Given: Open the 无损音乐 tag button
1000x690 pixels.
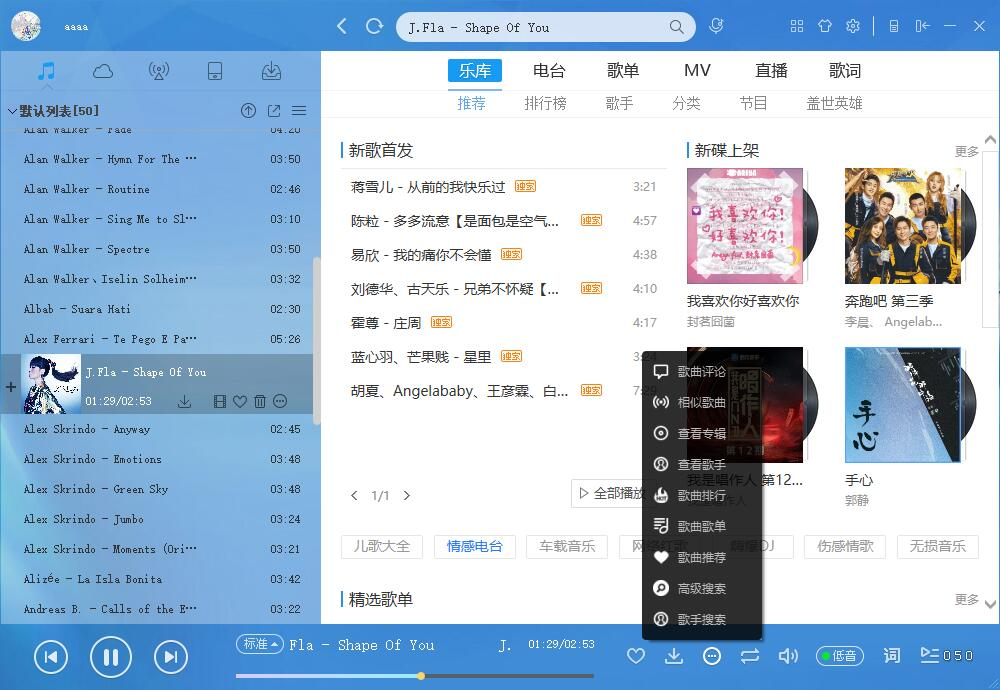Looking at the screenshot, I should click(x=938, y=547).
